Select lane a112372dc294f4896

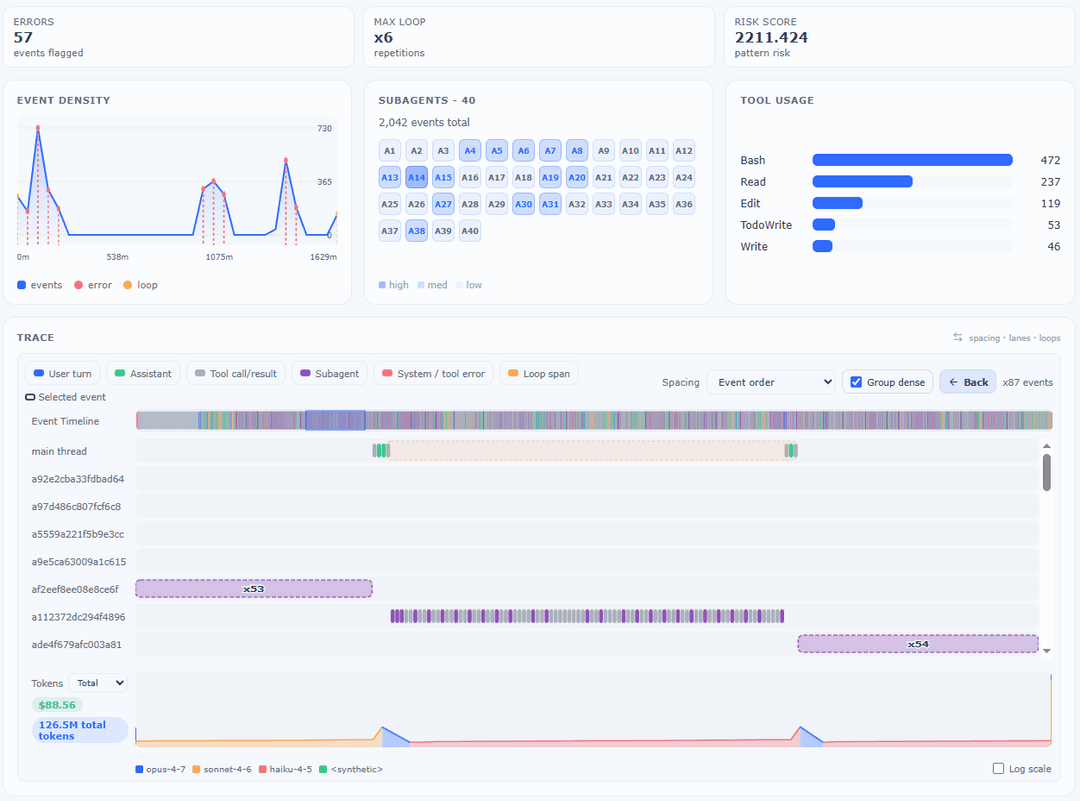(79, 617)
